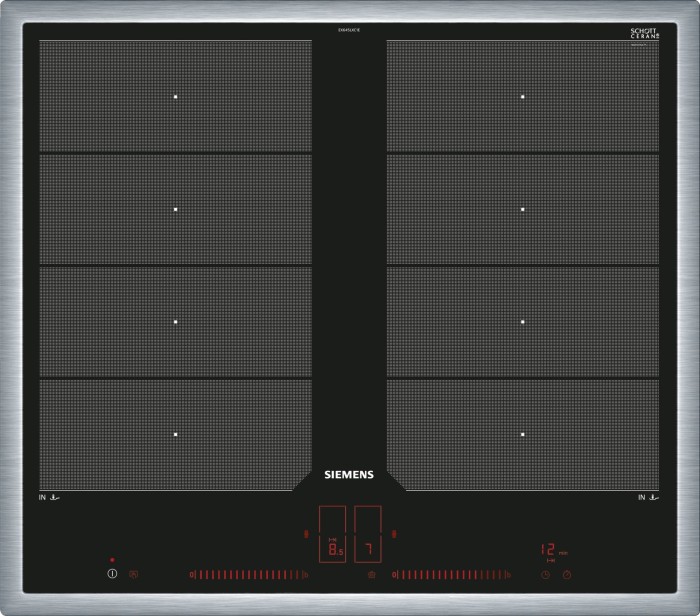Tap the pot icon between the sliders
This screenshot has height=616, width=700.
point(371,575)
